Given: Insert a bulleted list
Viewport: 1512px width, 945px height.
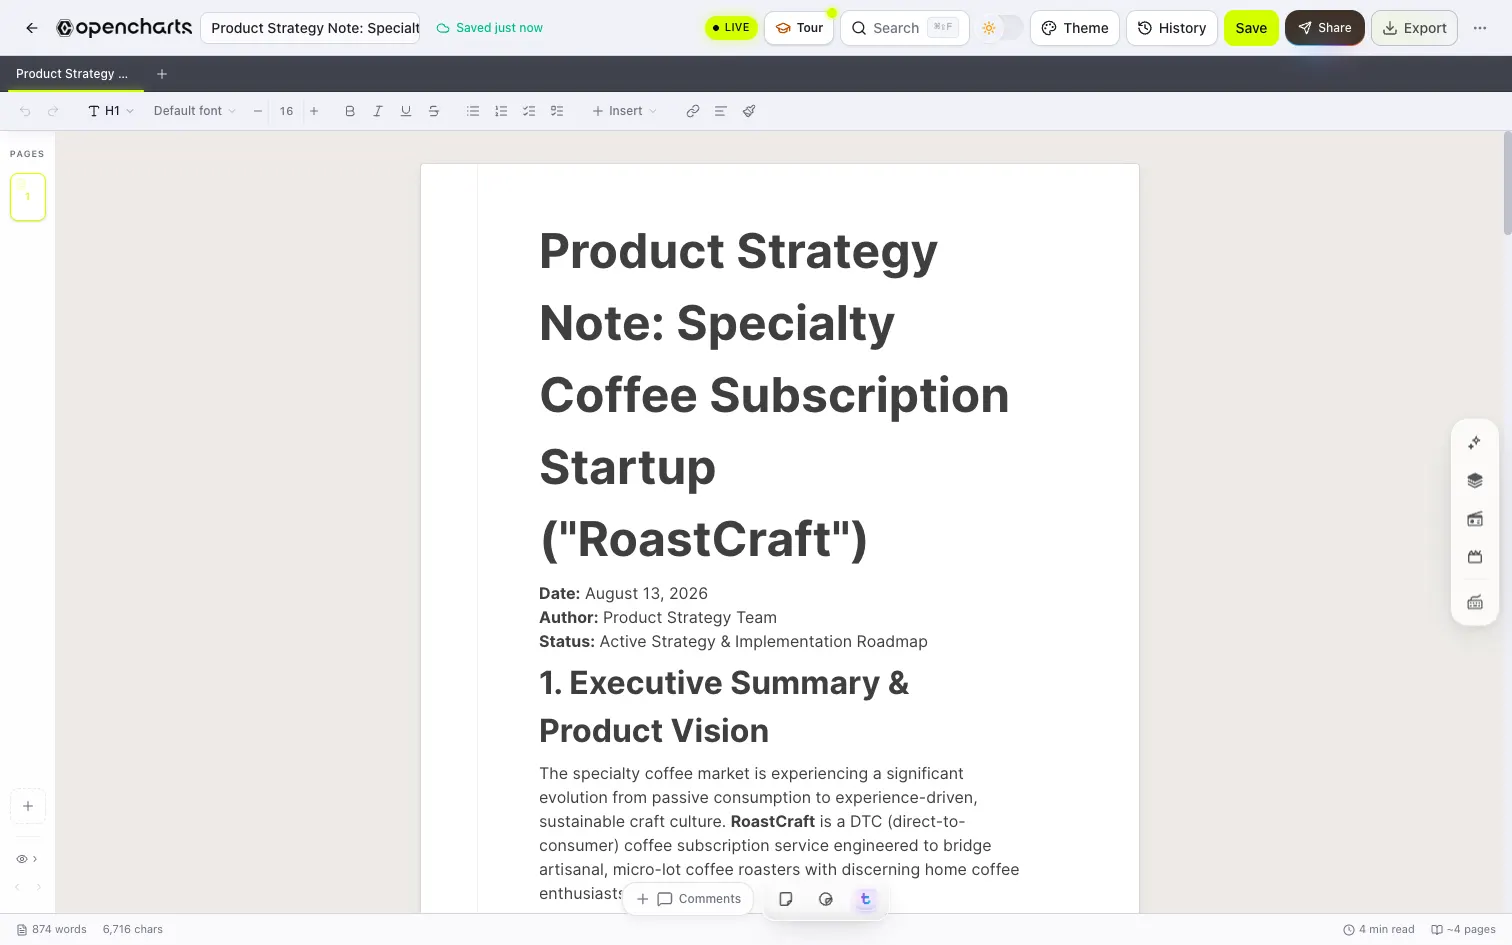Looking at the screenshot, I should coord(473,111).
